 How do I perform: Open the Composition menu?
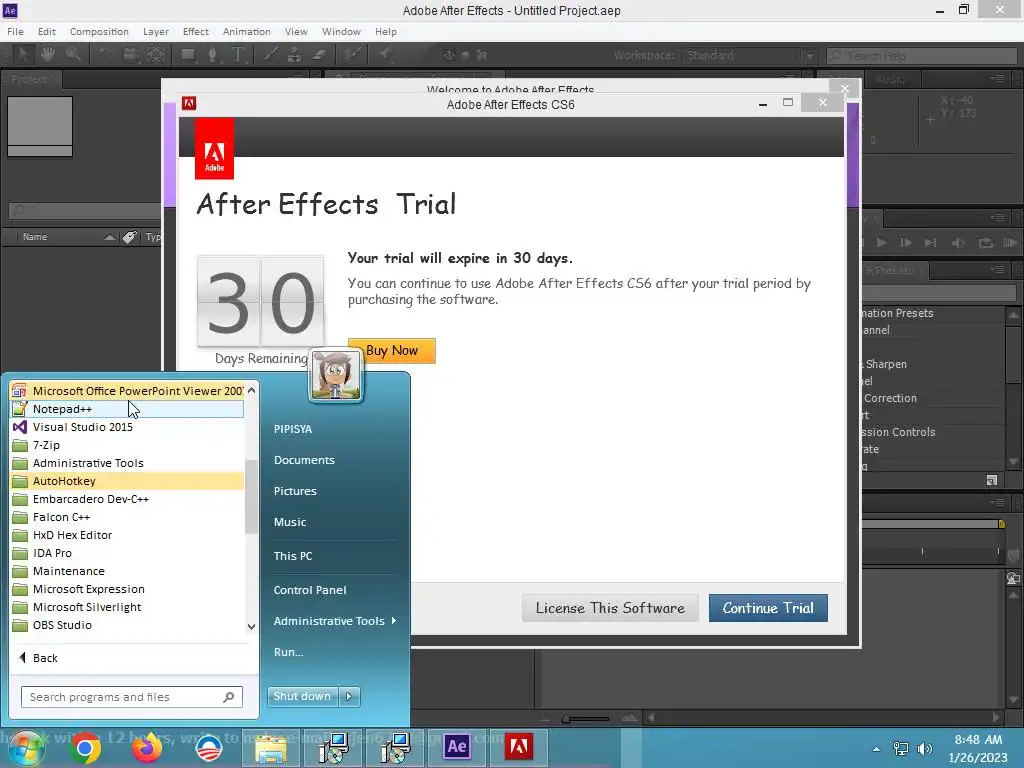coord(99,31)
